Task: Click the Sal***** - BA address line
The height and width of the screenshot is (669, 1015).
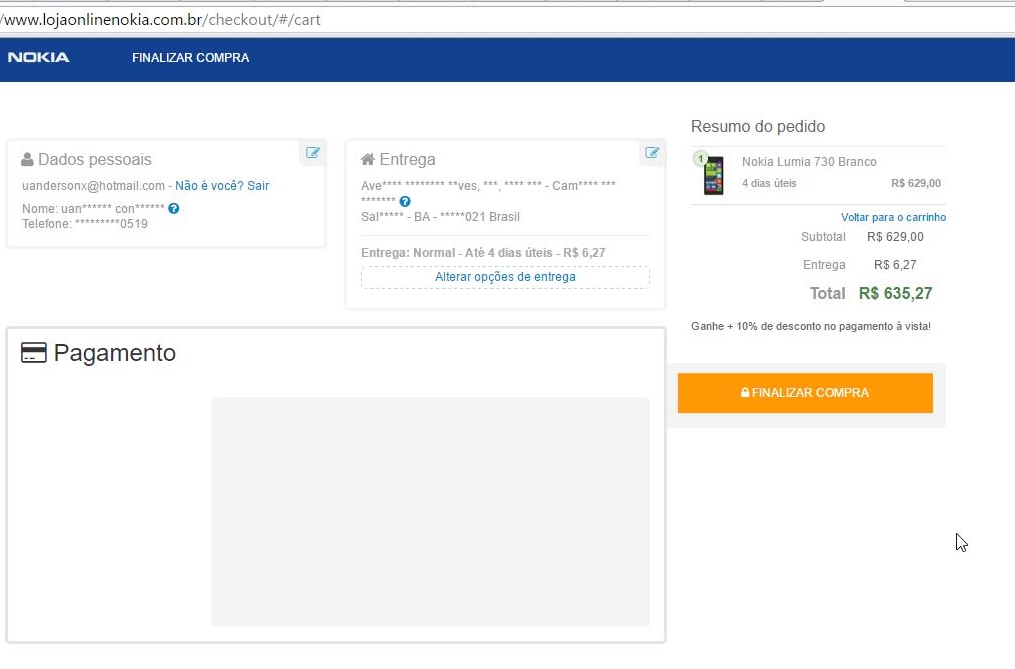Action: 440,217
